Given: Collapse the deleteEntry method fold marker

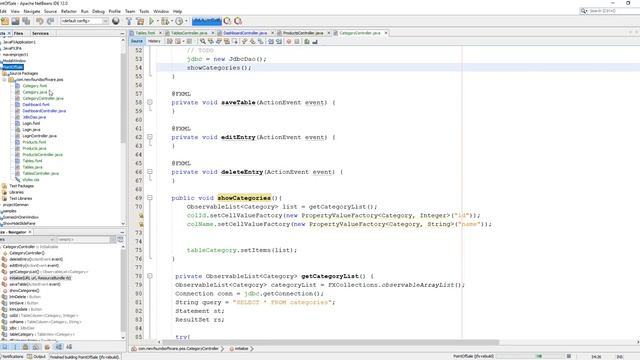Looking at the screenshot, I should (150, 171).
